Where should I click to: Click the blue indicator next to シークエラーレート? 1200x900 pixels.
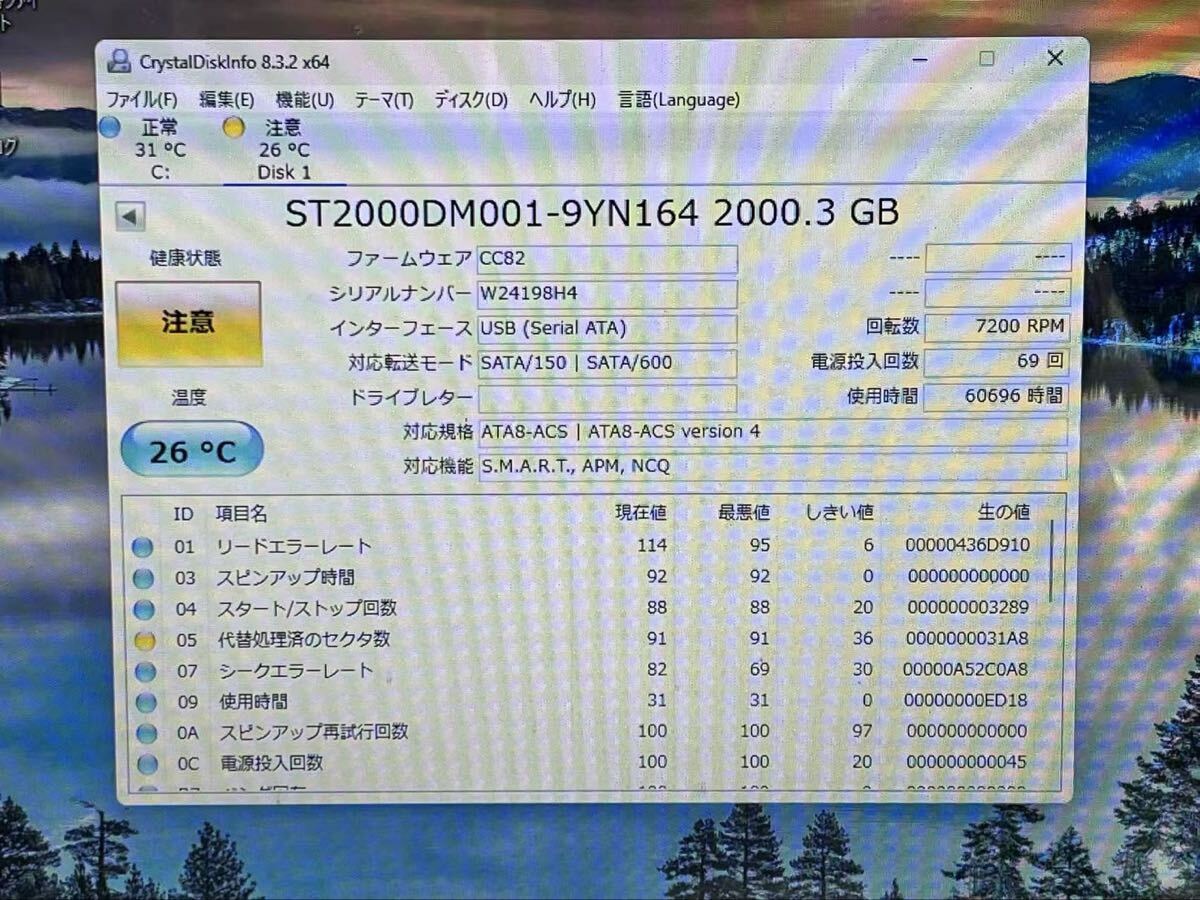click(x=147, y=671)
